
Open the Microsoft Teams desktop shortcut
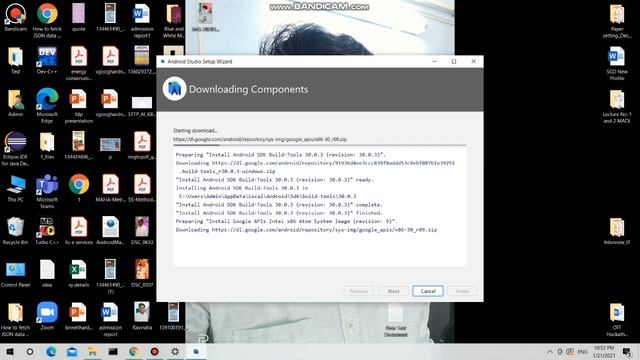47,191
